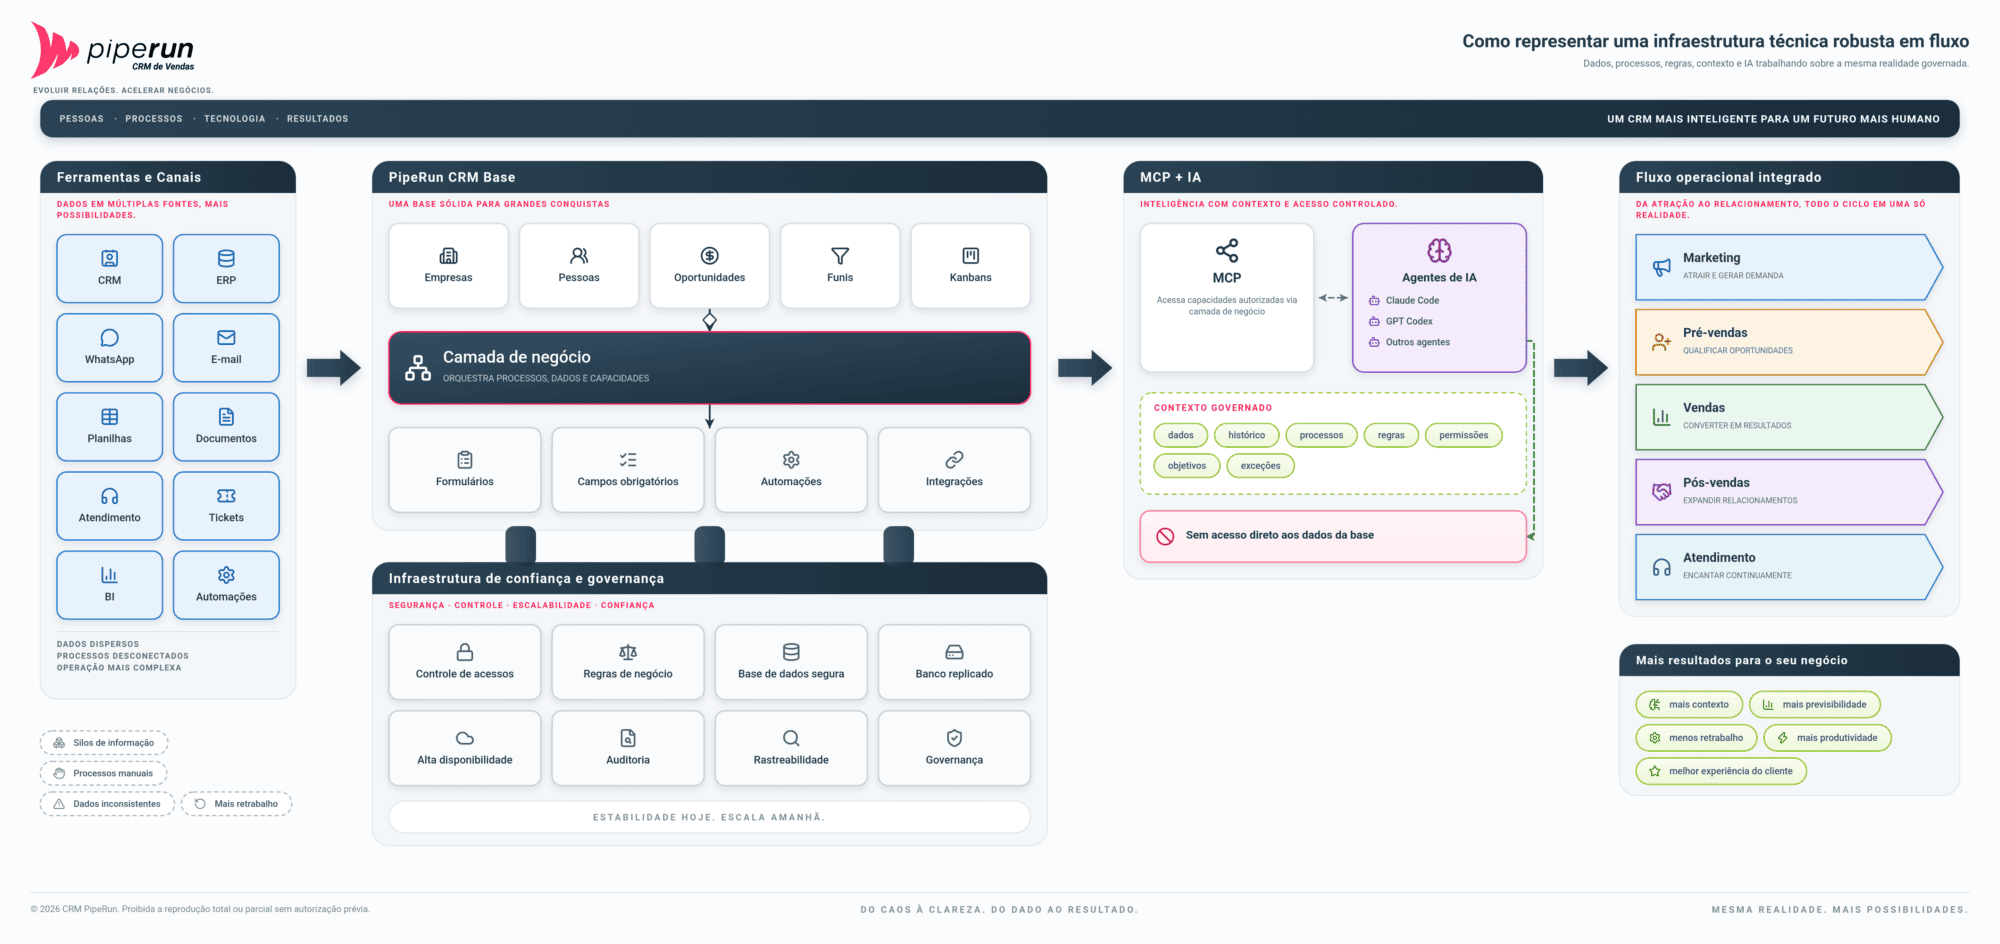Screen dimensions: 2000x944
Task: Open TECNOLOGIA in the top navigation bar
Action: (x=235, y=119)
